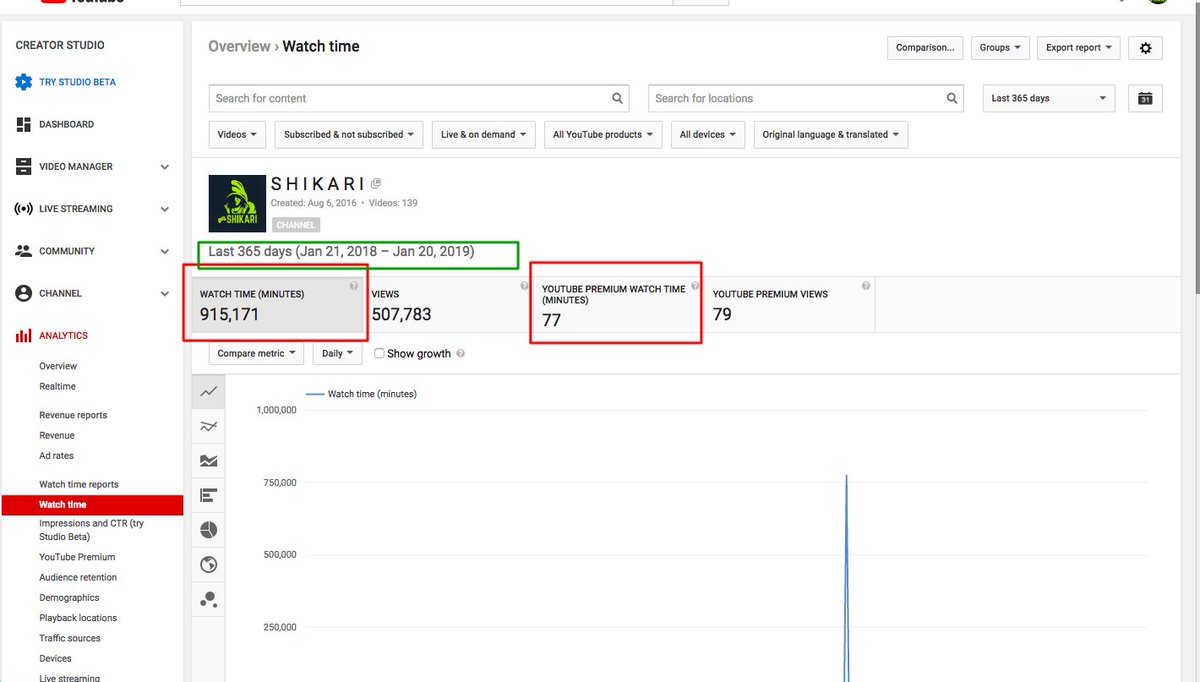Open the Last 365 days dropdown
1200x682 pixels.
[x=1049, y=98]
